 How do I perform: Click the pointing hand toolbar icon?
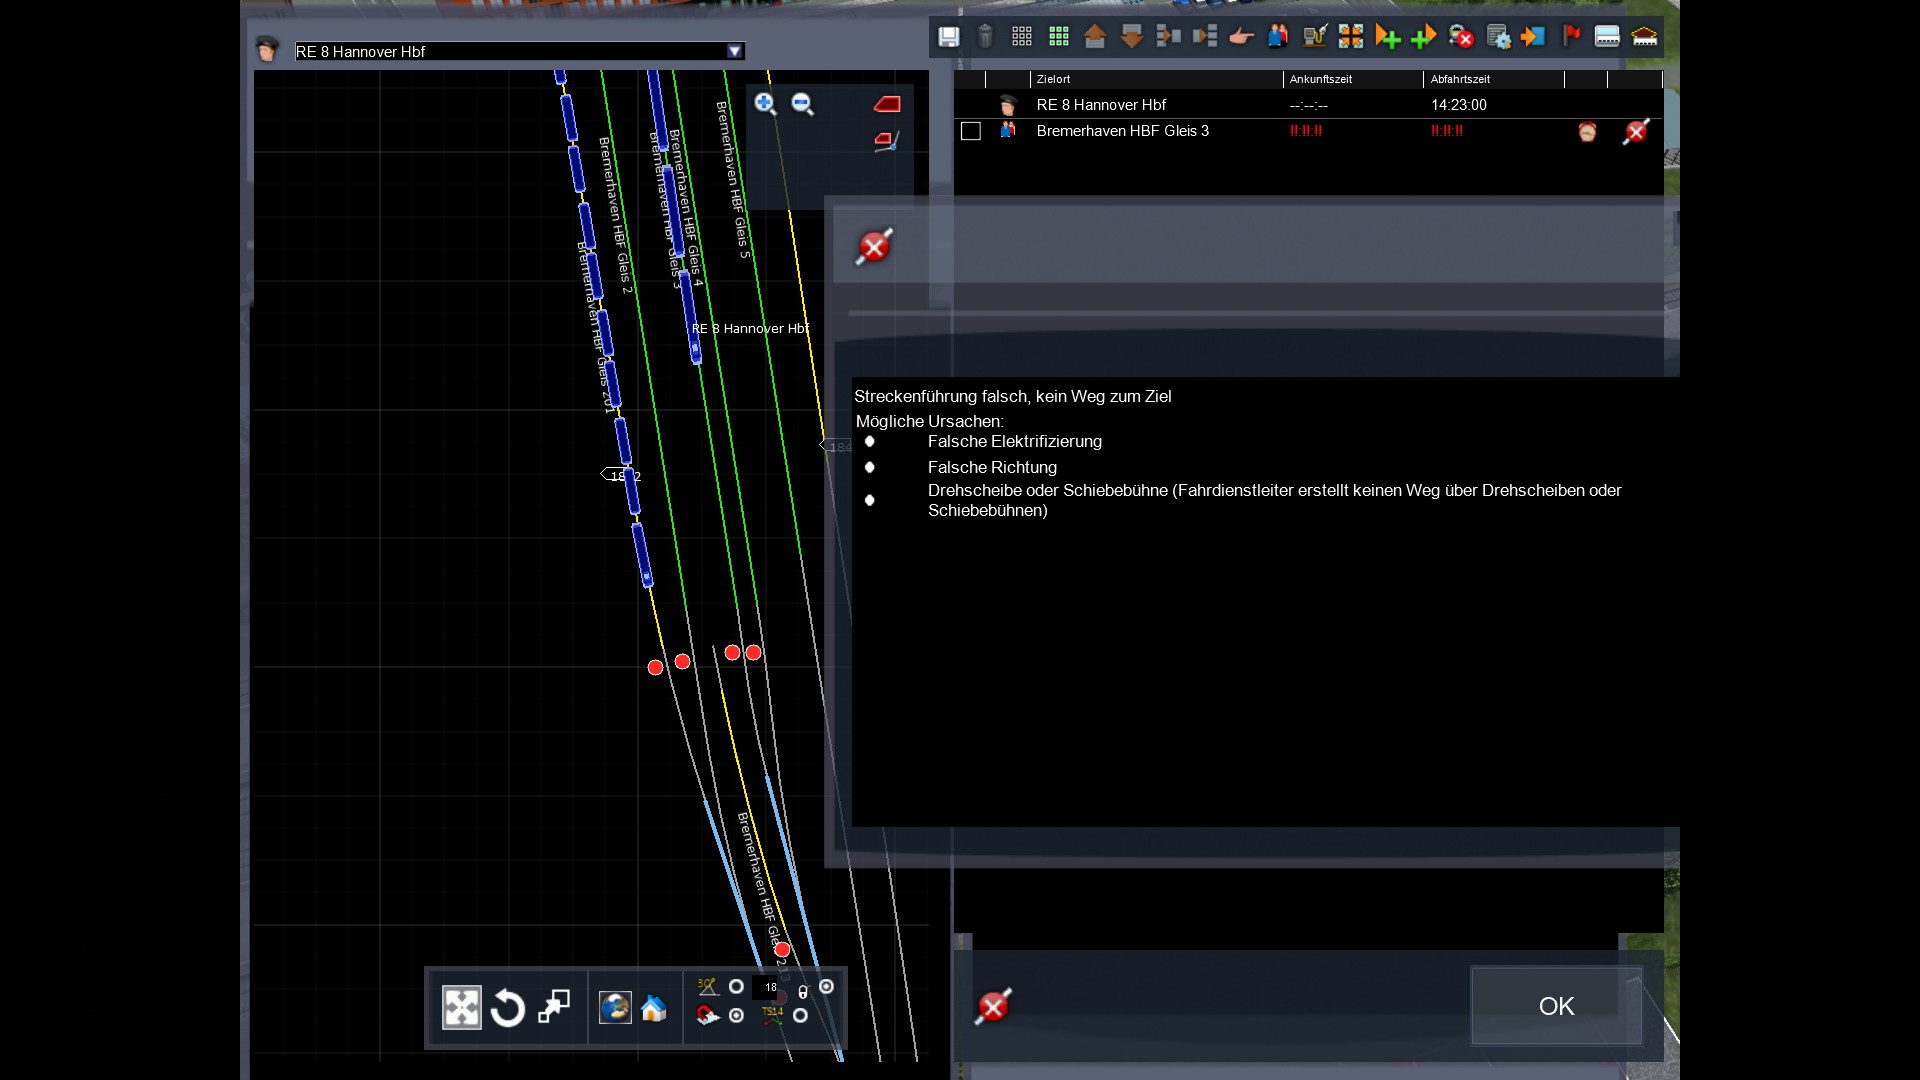[x=1241, y=37]
